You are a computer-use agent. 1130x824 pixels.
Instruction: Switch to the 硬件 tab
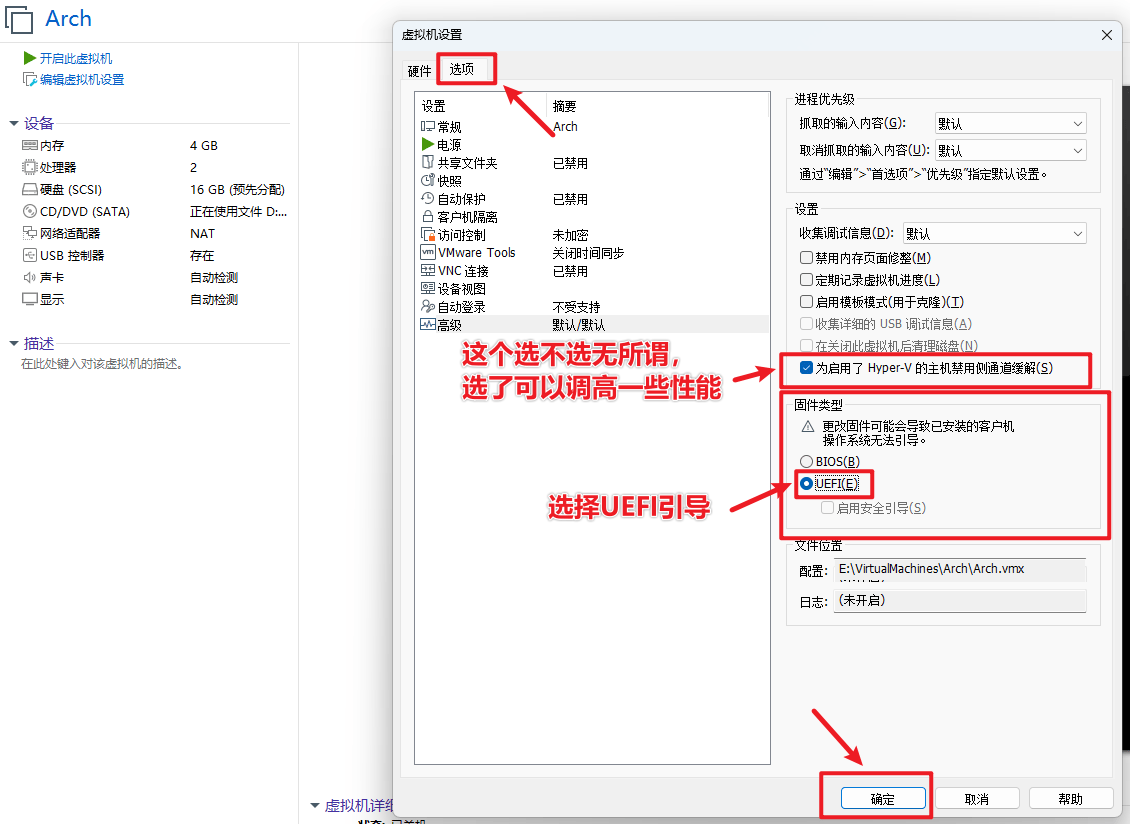pos(419,71)
